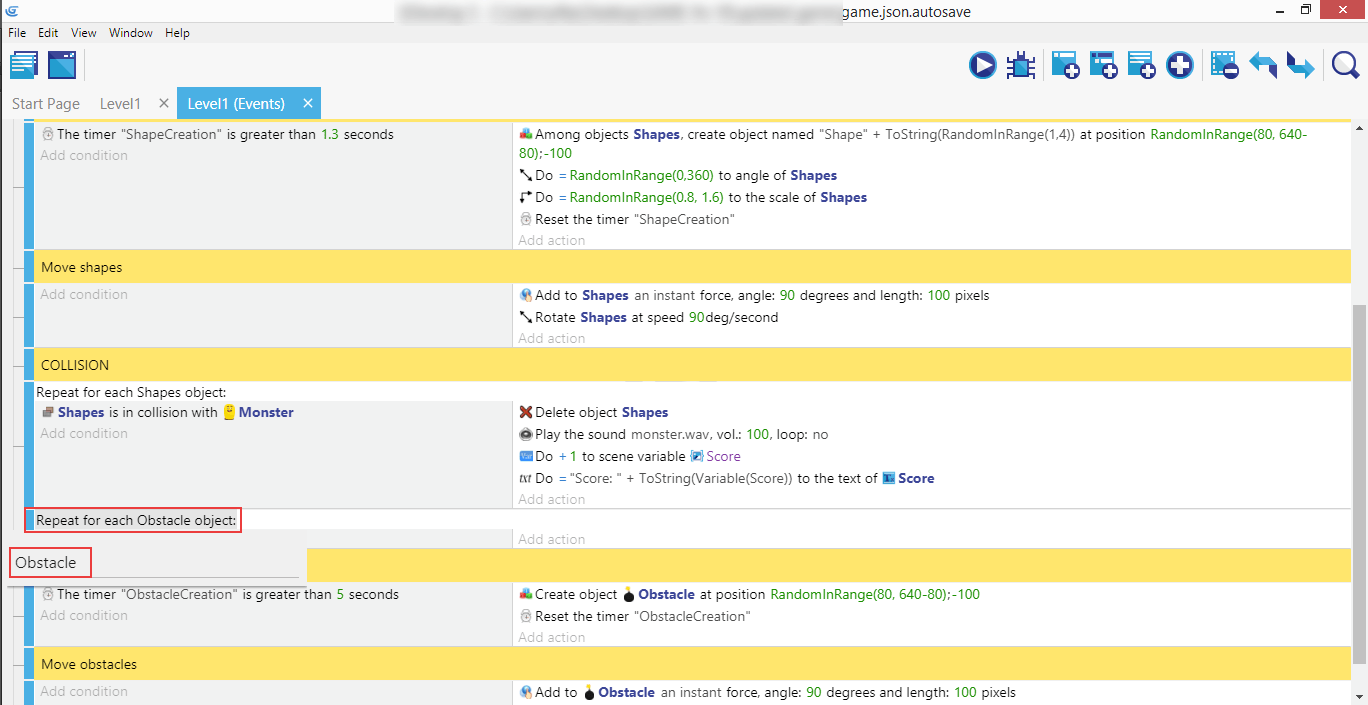The width and height of the screenshot is (1368, 705).
Task: Click the vertical scrollbar of the events sheet
Action: click(x=1359, y=480)
